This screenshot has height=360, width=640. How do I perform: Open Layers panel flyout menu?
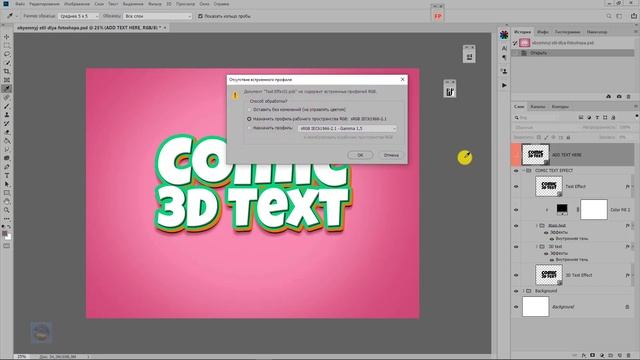[636, 107]
